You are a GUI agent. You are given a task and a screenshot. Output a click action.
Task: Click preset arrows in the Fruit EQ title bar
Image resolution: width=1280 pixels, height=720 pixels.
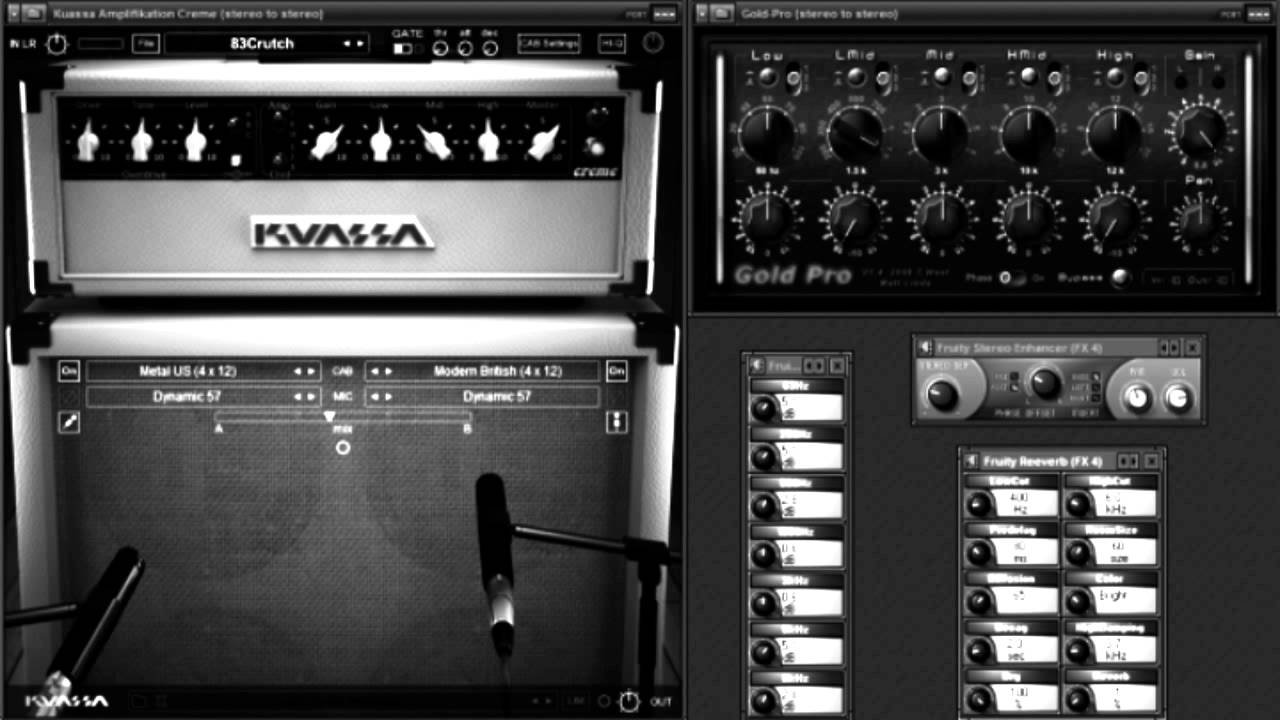click(x=815, y=366)
